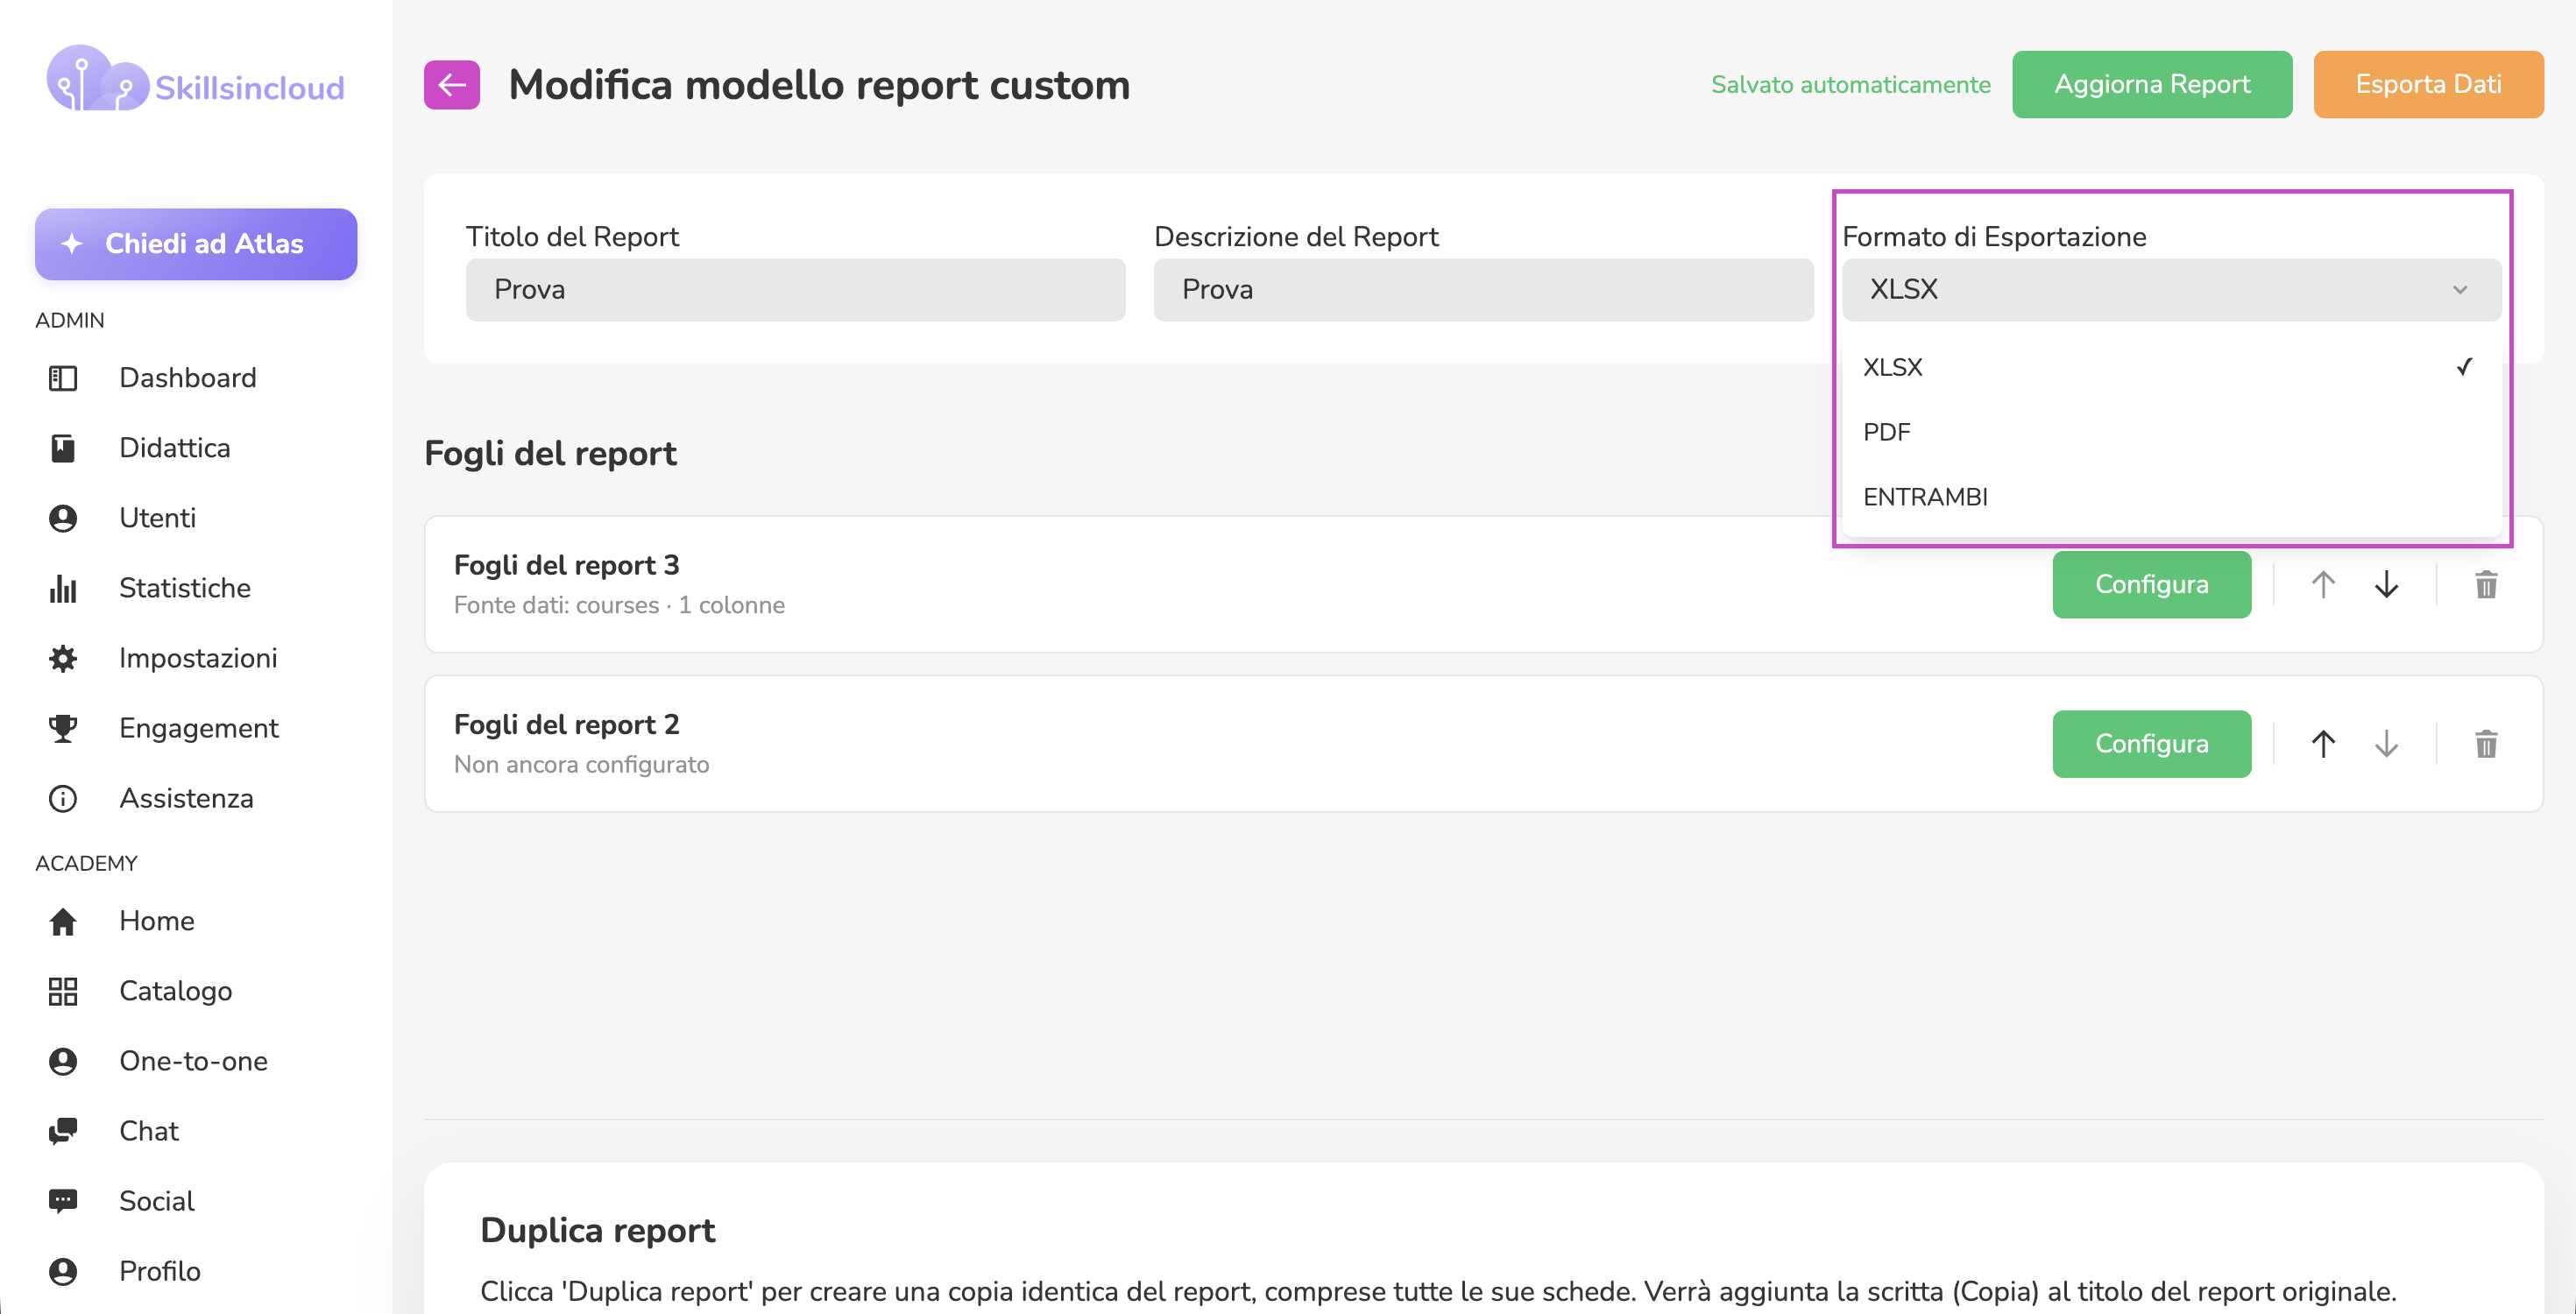Open Assistenza help page

(x=186, y=798)
